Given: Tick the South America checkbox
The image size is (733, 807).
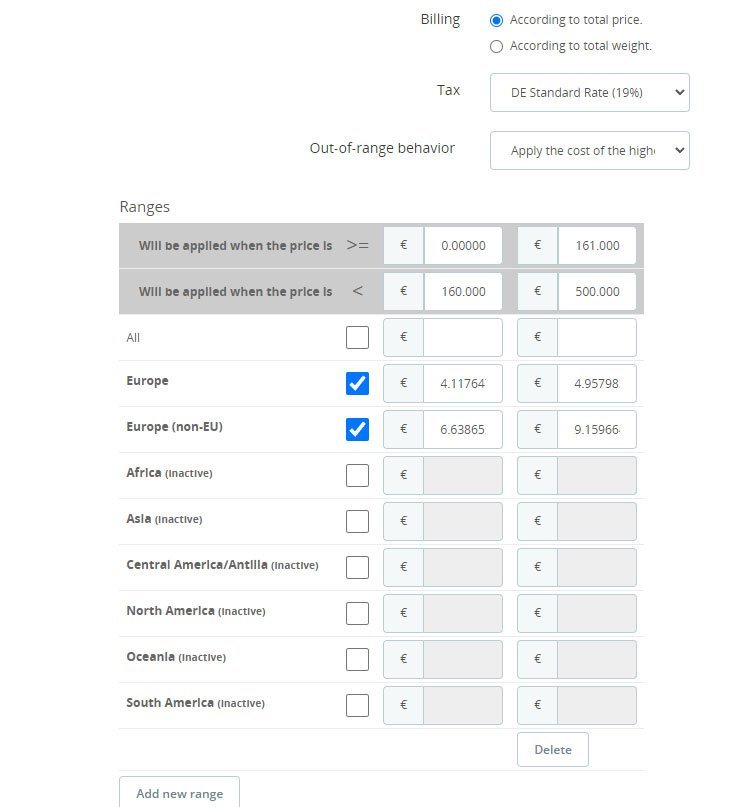Looking at the screenshot, I should click(x=357, y=705).
